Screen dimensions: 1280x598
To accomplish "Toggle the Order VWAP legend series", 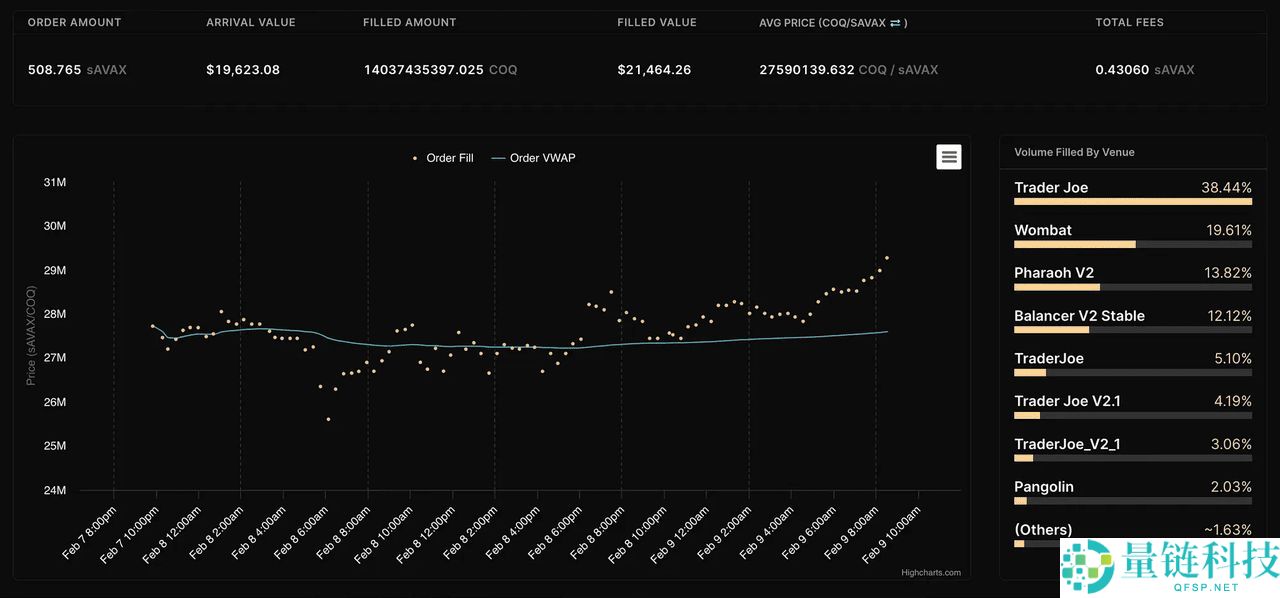I will pos(533,158).
